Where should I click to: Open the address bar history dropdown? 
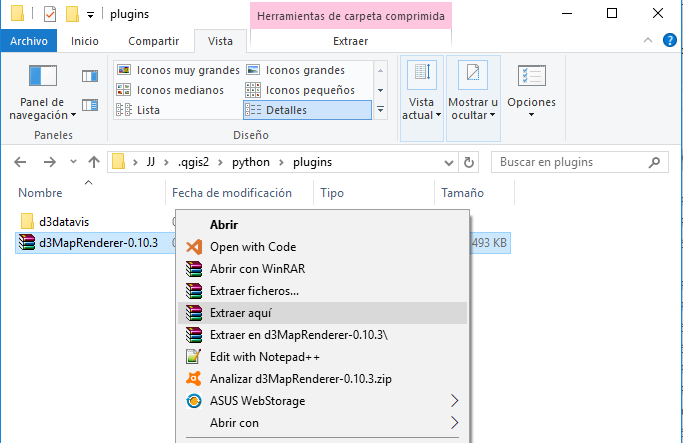pyautogui.click(x=449, y=163)
